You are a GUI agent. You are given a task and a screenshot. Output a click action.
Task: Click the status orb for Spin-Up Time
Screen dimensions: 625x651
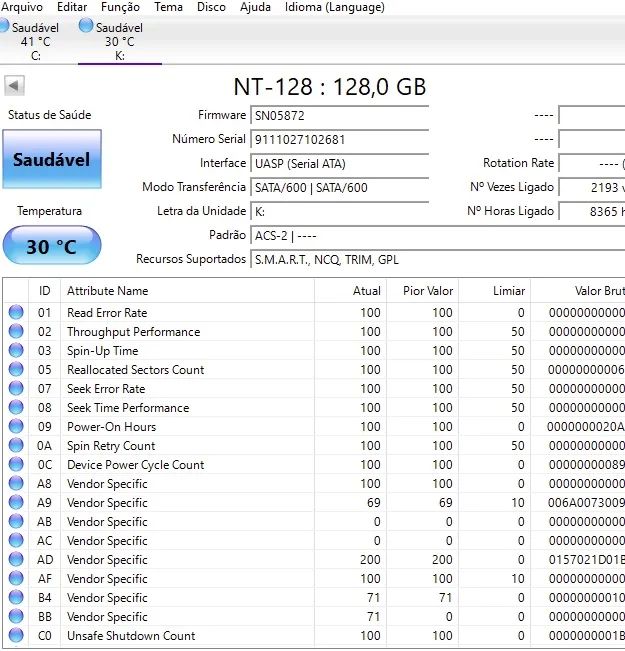tap(16, 350)
